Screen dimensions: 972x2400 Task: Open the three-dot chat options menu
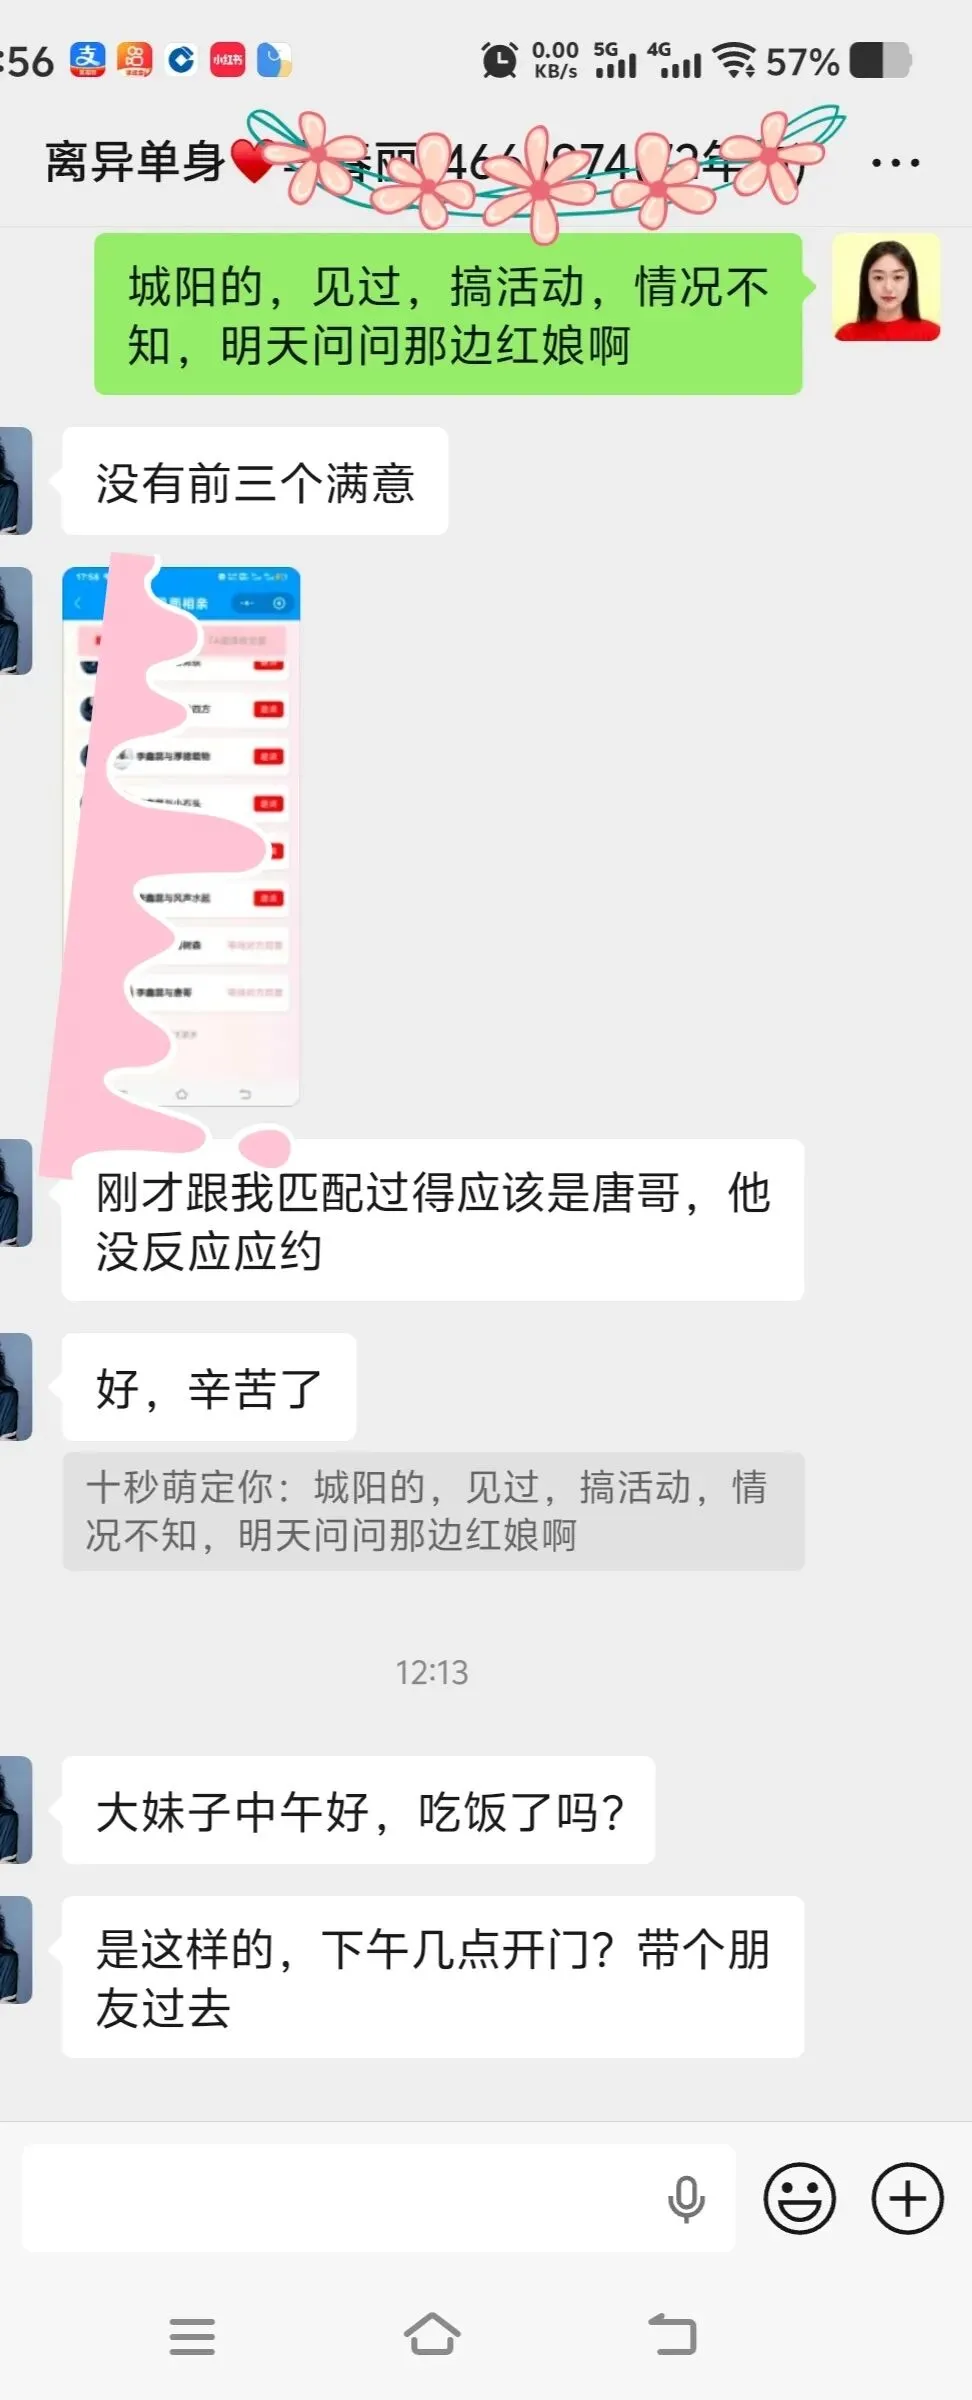(x=895, y=162)
